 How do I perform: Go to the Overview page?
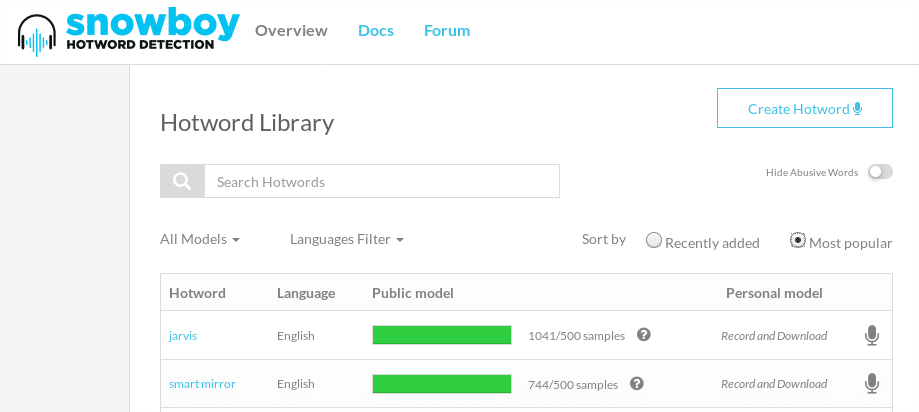click(291, 30)
